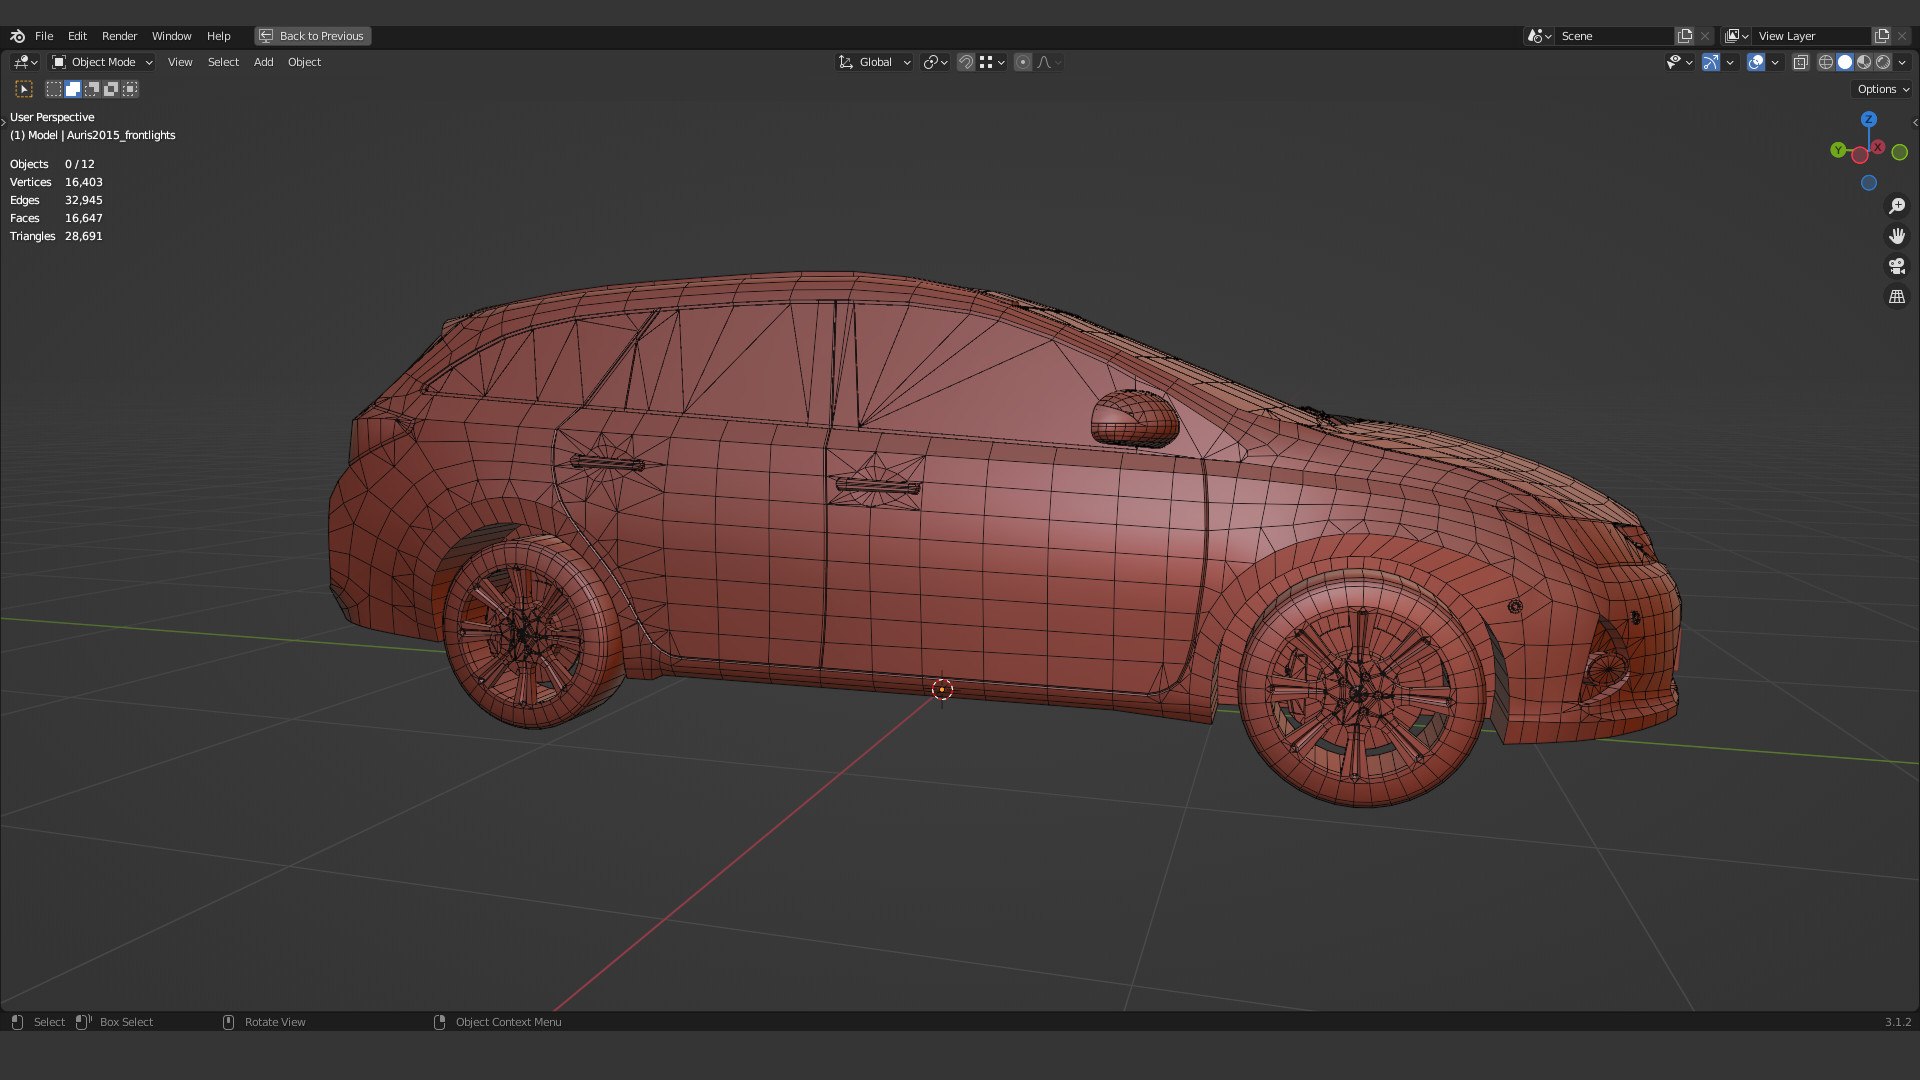Browse scenes via the Scene icon
The height and width of the screenshot is (1080, 1920).
click(x=1538, y=36)
